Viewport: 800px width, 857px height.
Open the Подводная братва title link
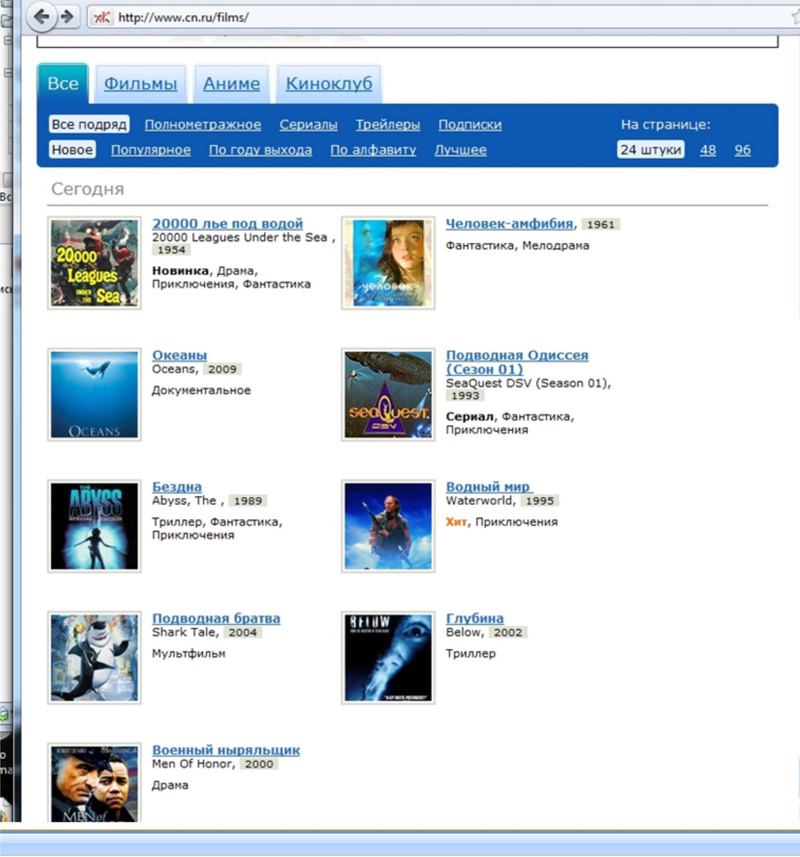point(216,618)
